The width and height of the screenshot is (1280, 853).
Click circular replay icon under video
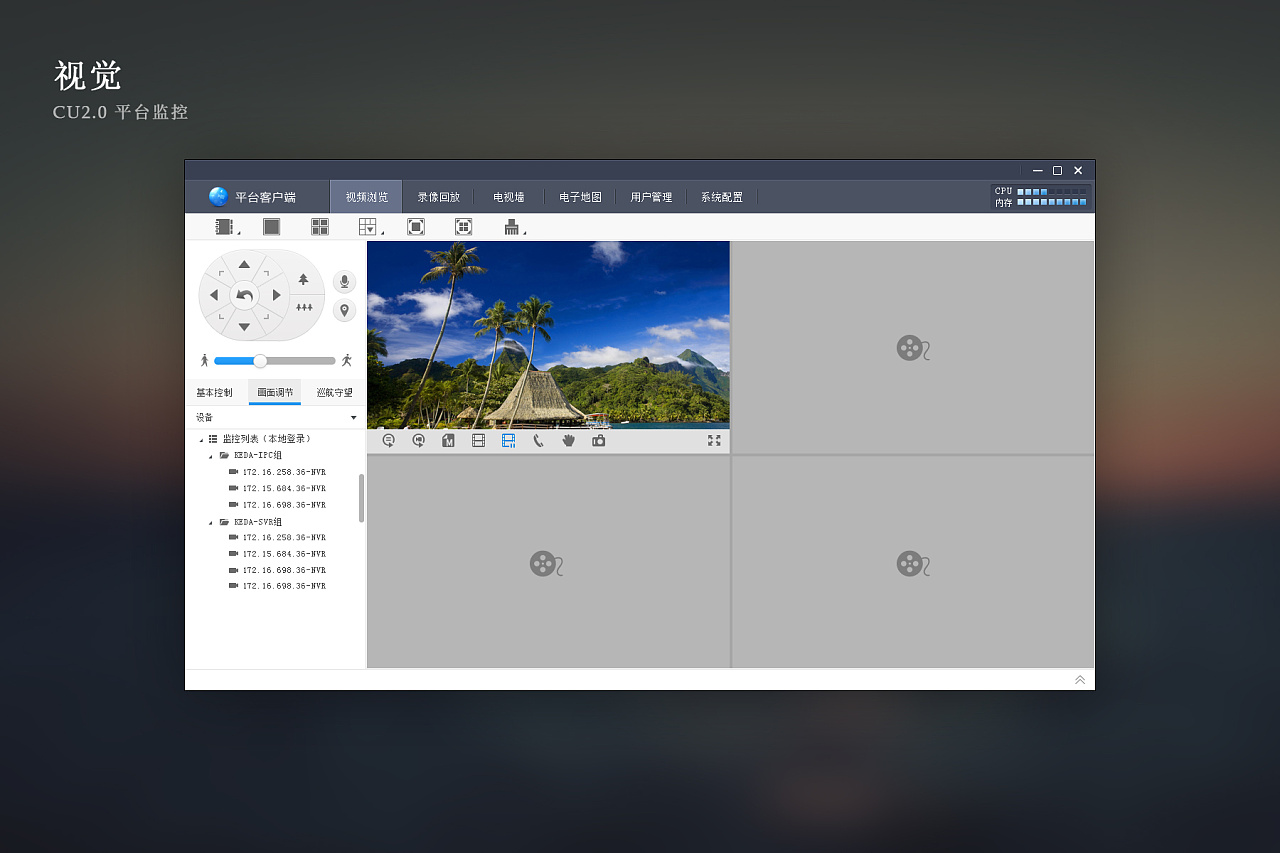pyautogui.click(x=419, y=440)
